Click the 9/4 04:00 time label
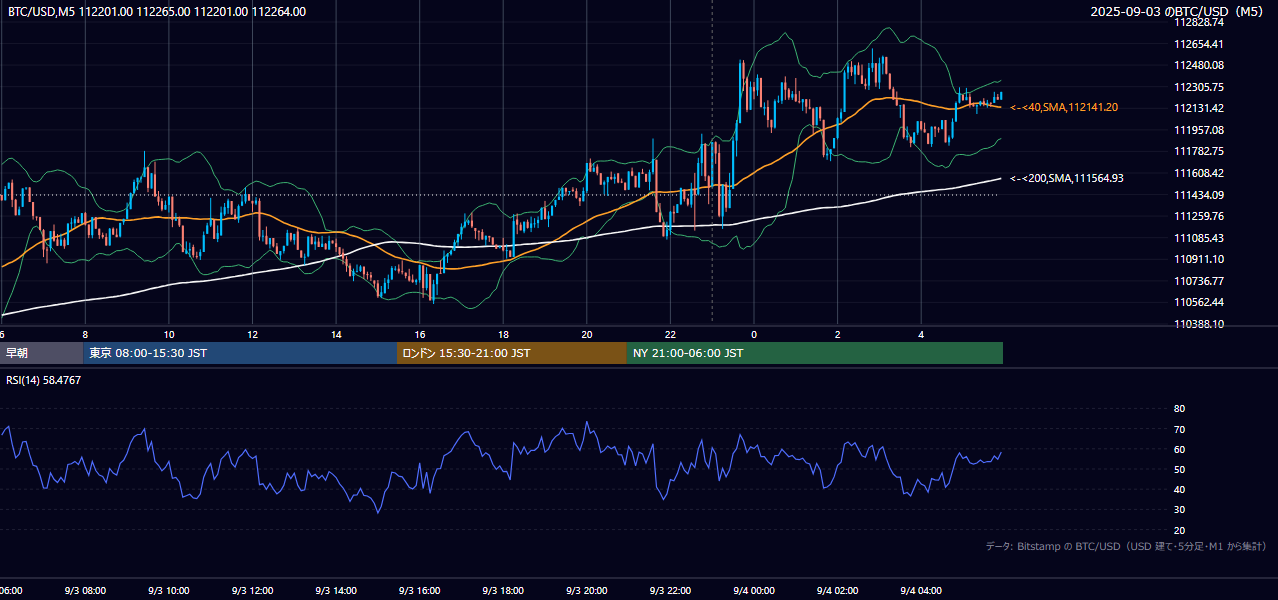Viewport: 1278px width, 600px height. tap(922, 591)
